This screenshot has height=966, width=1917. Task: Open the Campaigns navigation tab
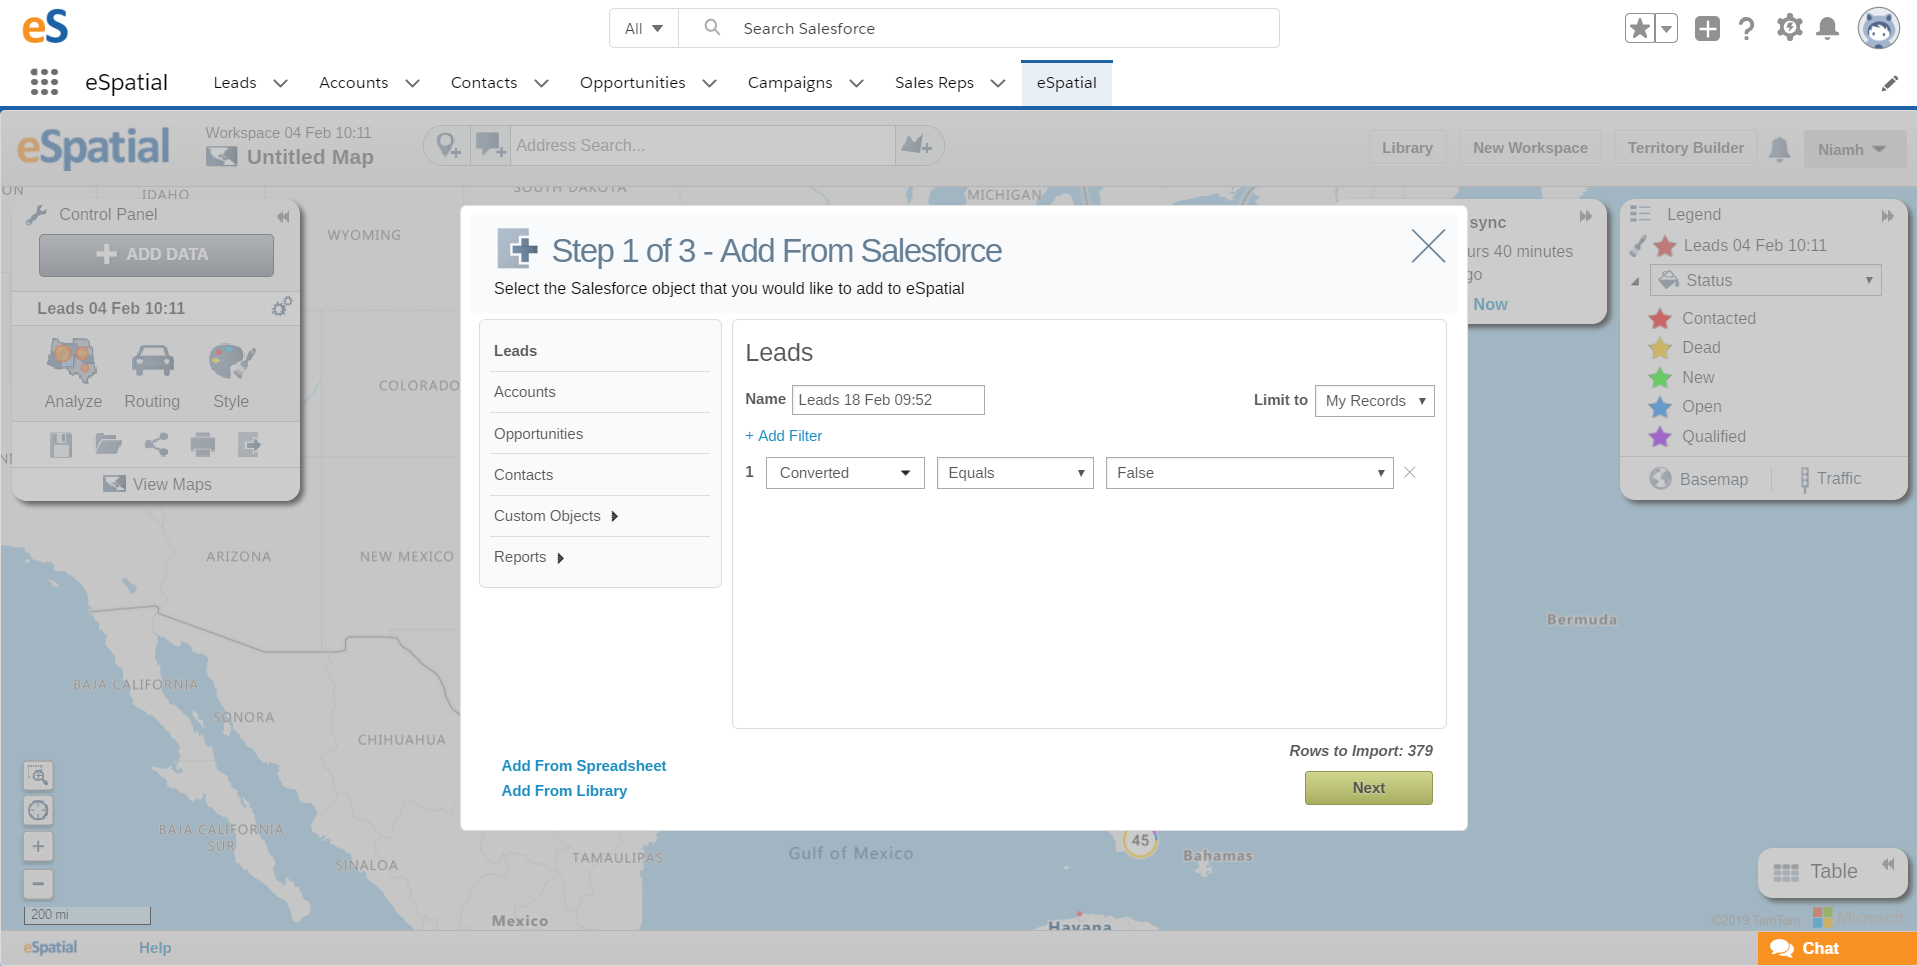[x=790, y=83]
